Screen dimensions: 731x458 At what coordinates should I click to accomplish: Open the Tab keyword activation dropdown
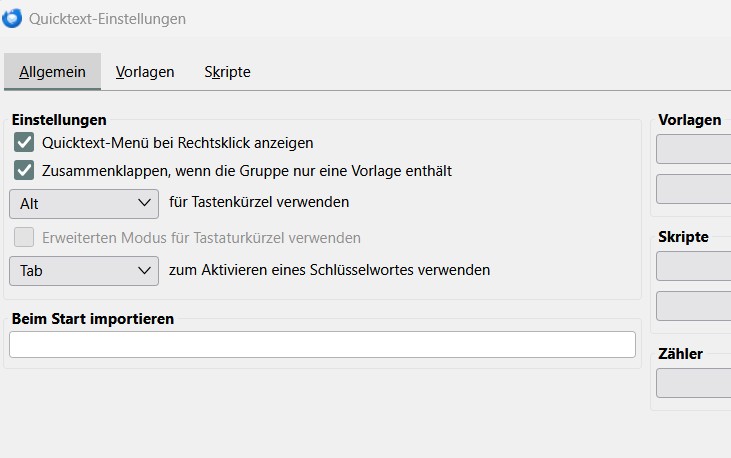pos(83,270)
